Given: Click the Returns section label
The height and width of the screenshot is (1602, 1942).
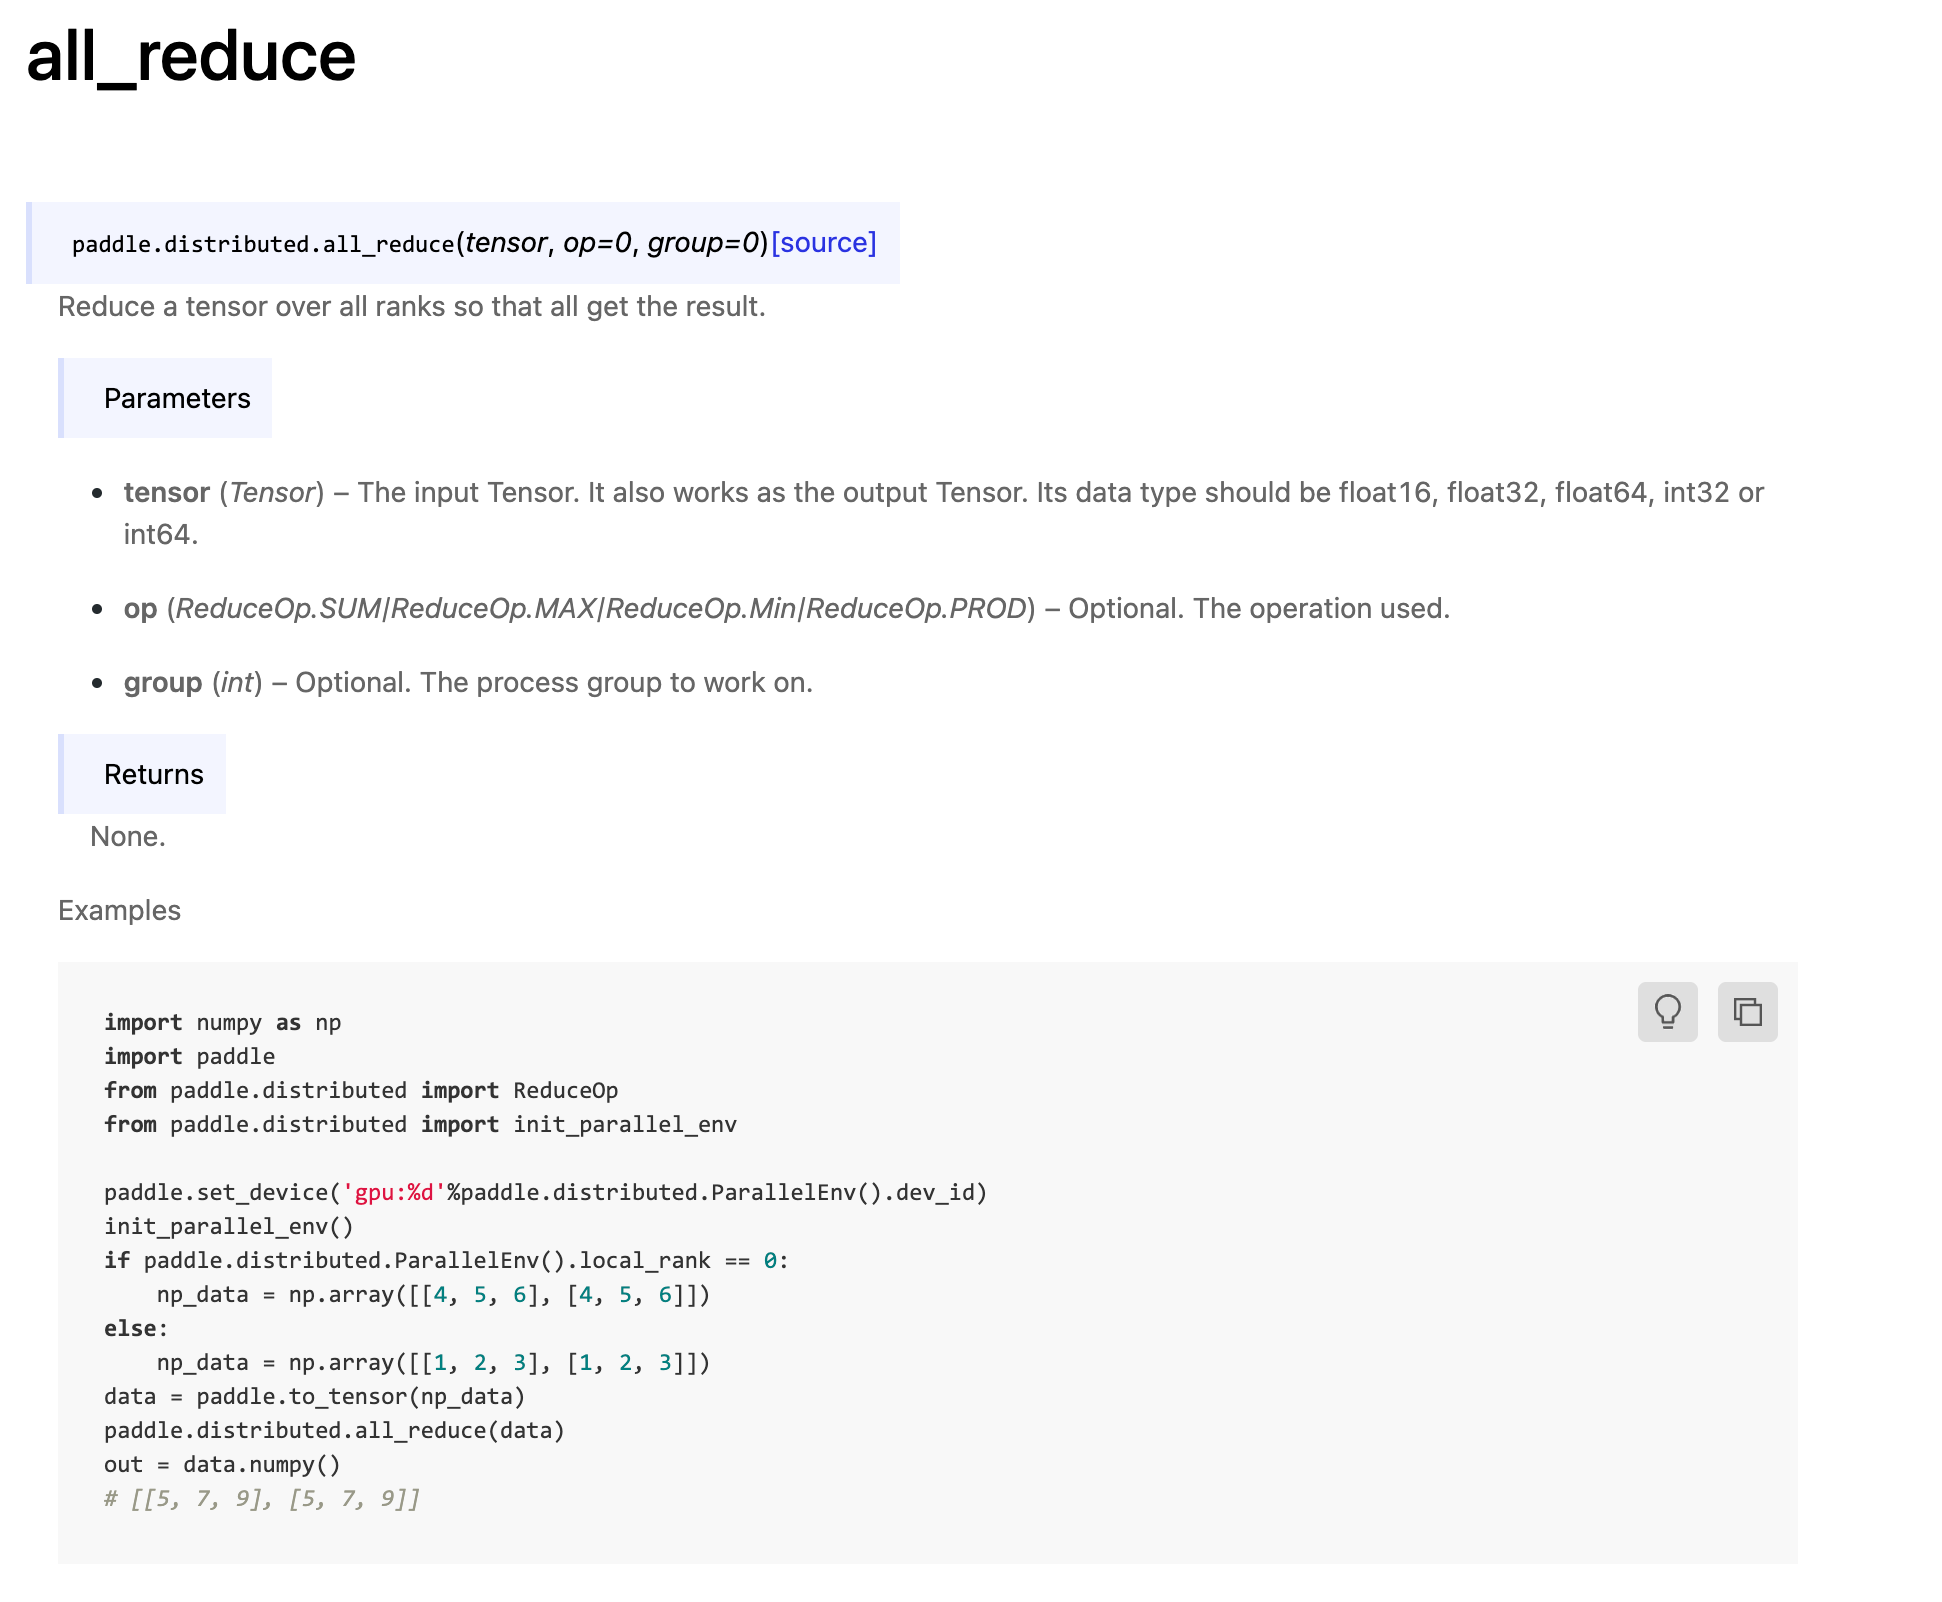Looking at the screenshot, I should tap(153, 774).
